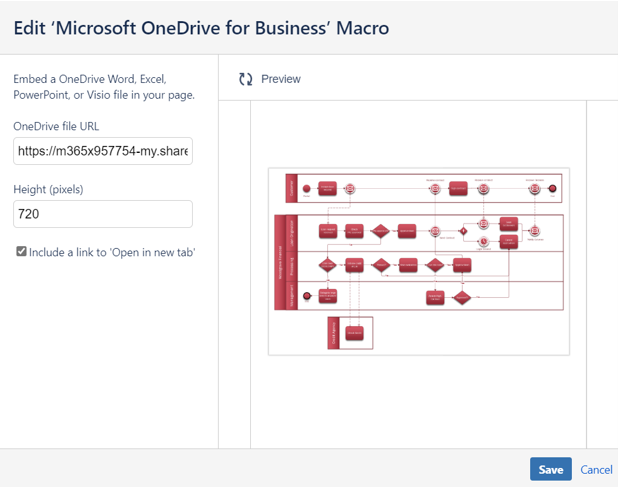
Task: Click the first task box in Customer lane
Action: point(327,188)
